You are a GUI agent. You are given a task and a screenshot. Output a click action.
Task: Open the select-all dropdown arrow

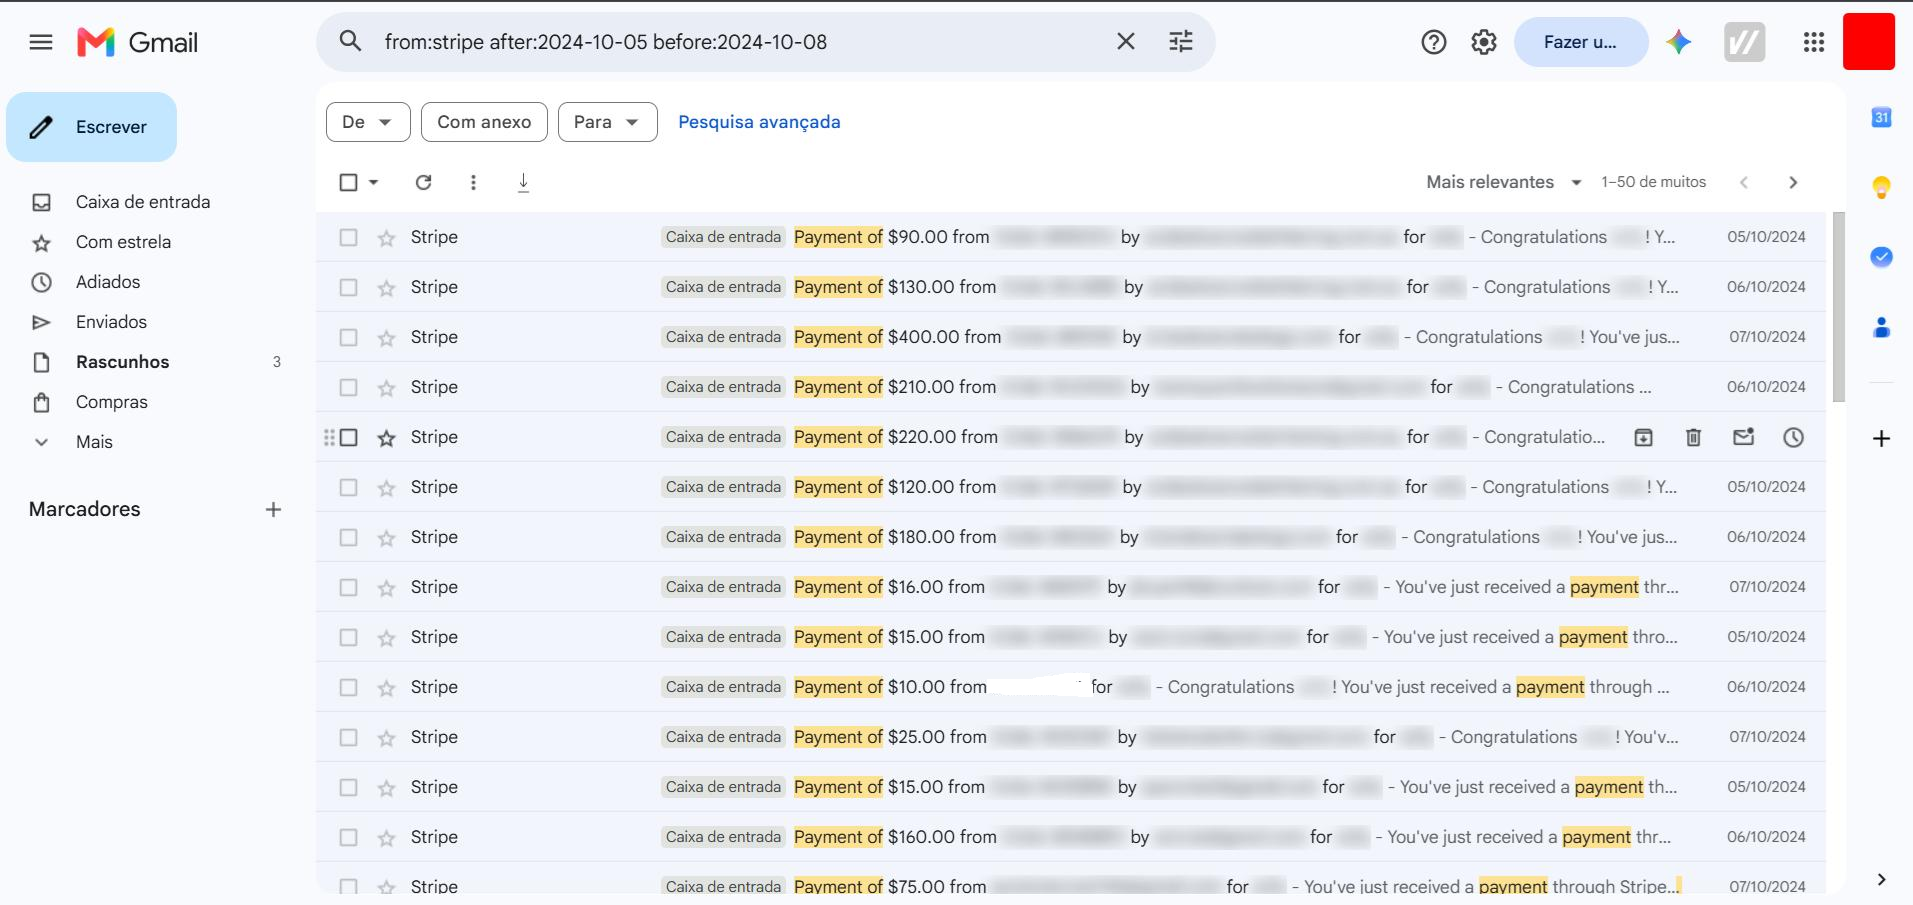click(374, 182)
